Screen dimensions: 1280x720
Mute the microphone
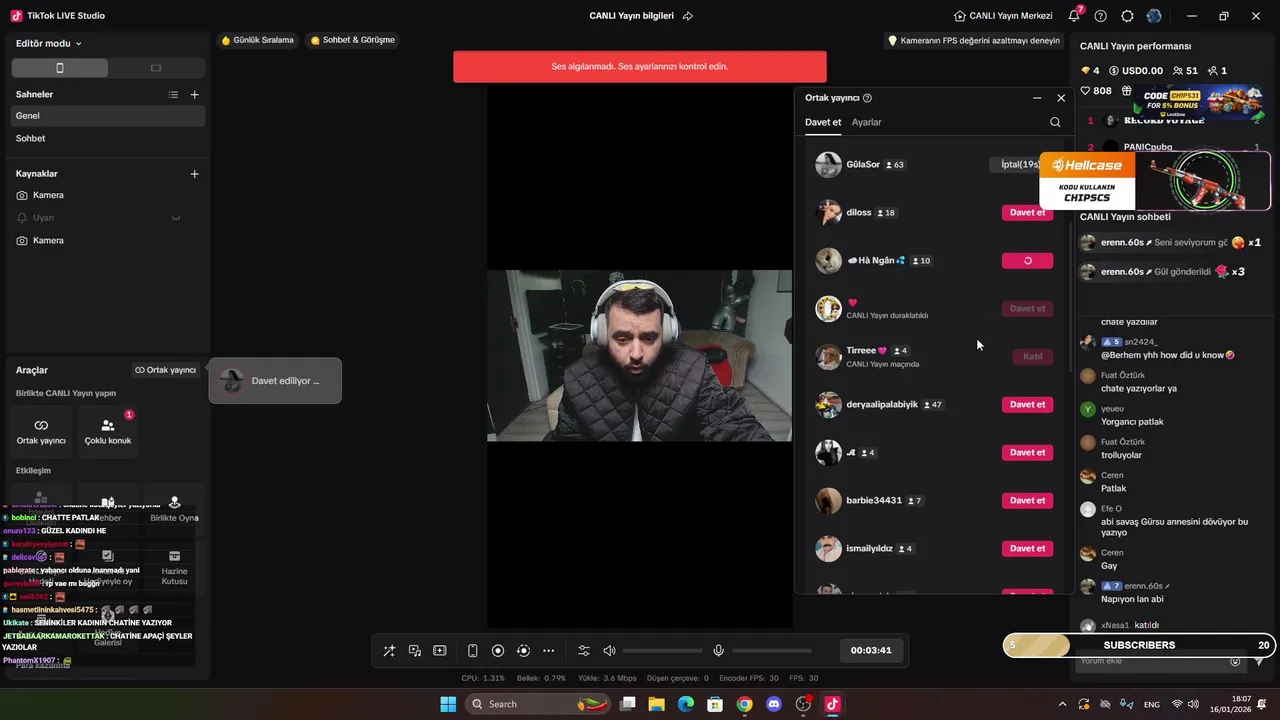pos(718,651)
